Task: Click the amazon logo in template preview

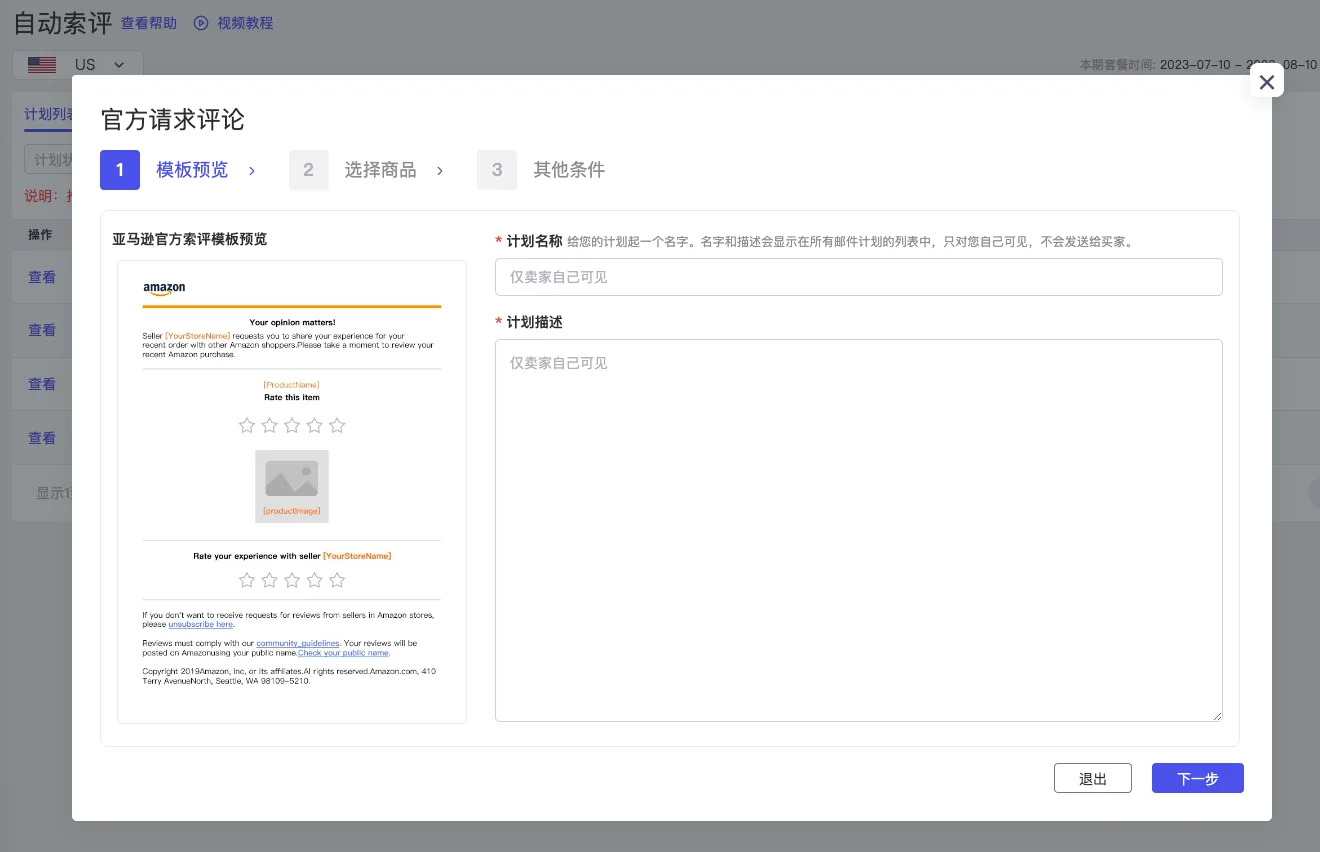Action: [x=164, y=289]
